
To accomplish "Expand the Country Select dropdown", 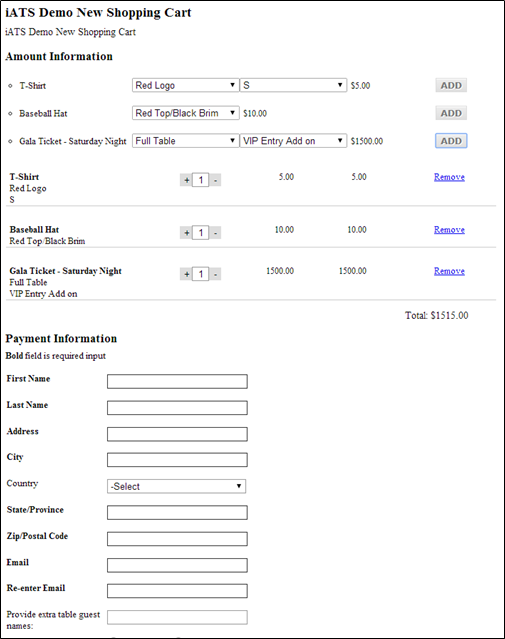I will coord(176,486).
